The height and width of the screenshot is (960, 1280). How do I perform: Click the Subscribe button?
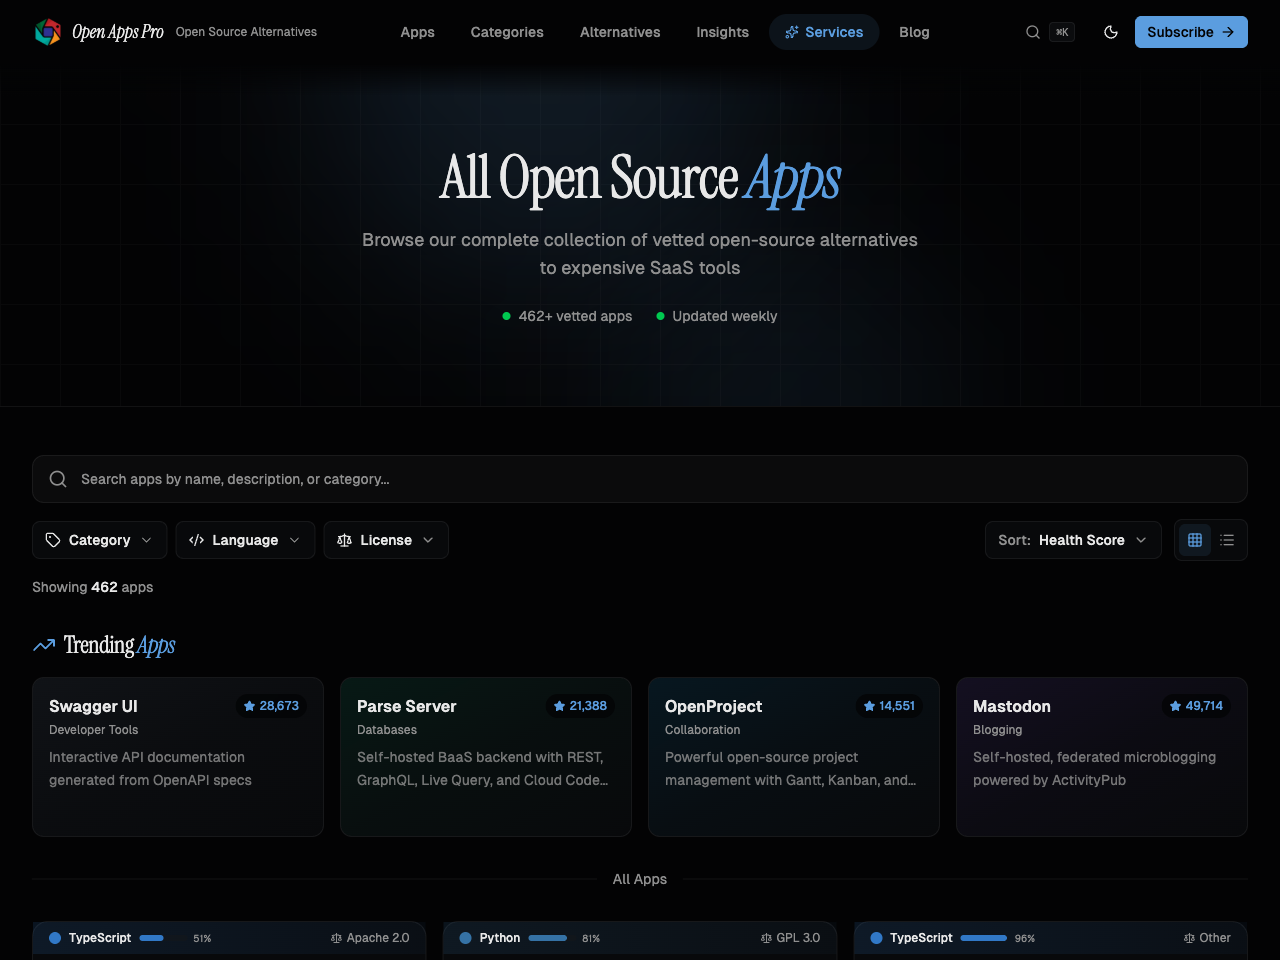click(1191, 32)
